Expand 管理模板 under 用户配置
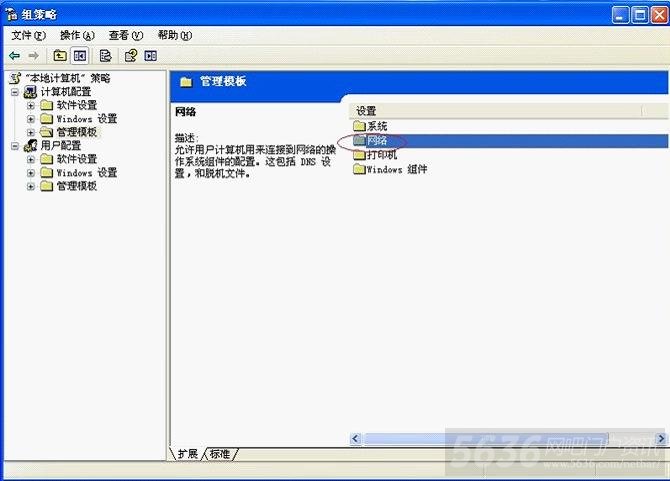670x481 pixels. pyautogui.click(x=31, y=186)
